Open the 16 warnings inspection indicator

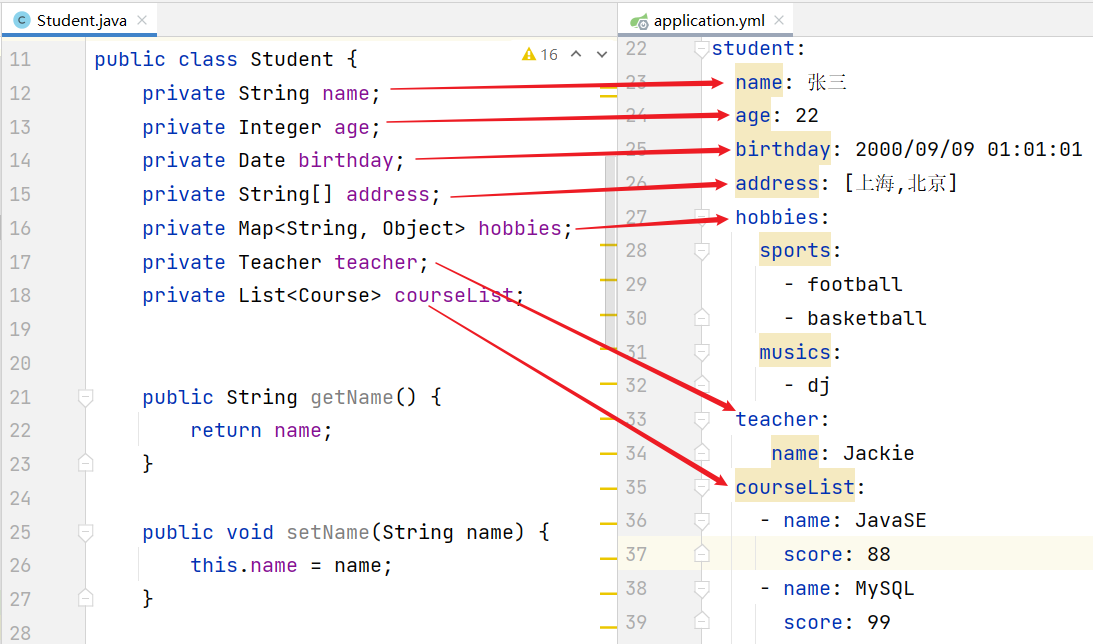tap(540, 54)
